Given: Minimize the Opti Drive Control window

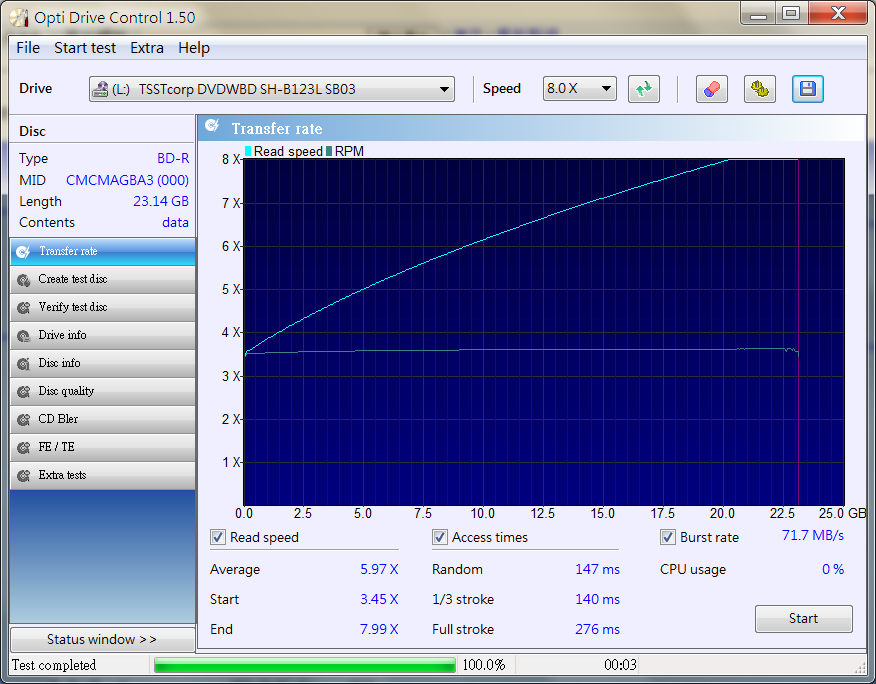Looking at the screenshot, I should (758, 13).
